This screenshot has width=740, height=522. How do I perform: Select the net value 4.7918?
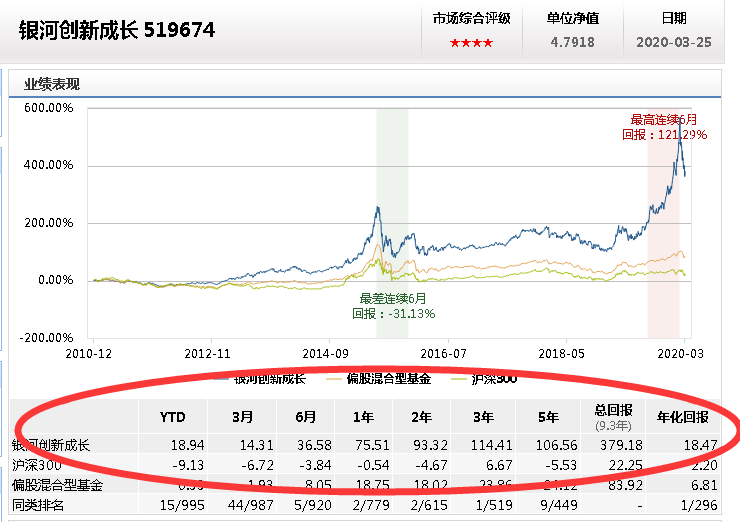click(x=572, y=42)
